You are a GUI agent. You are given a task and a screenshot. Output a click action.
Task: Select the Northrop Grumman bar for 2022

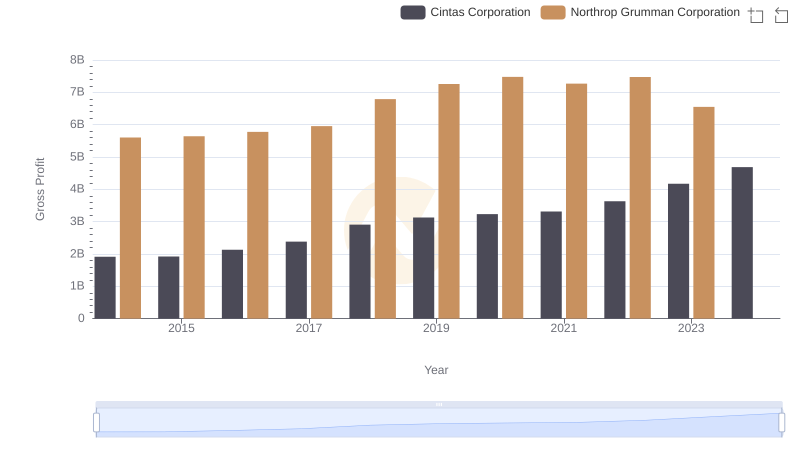click(x=640, y=198)
